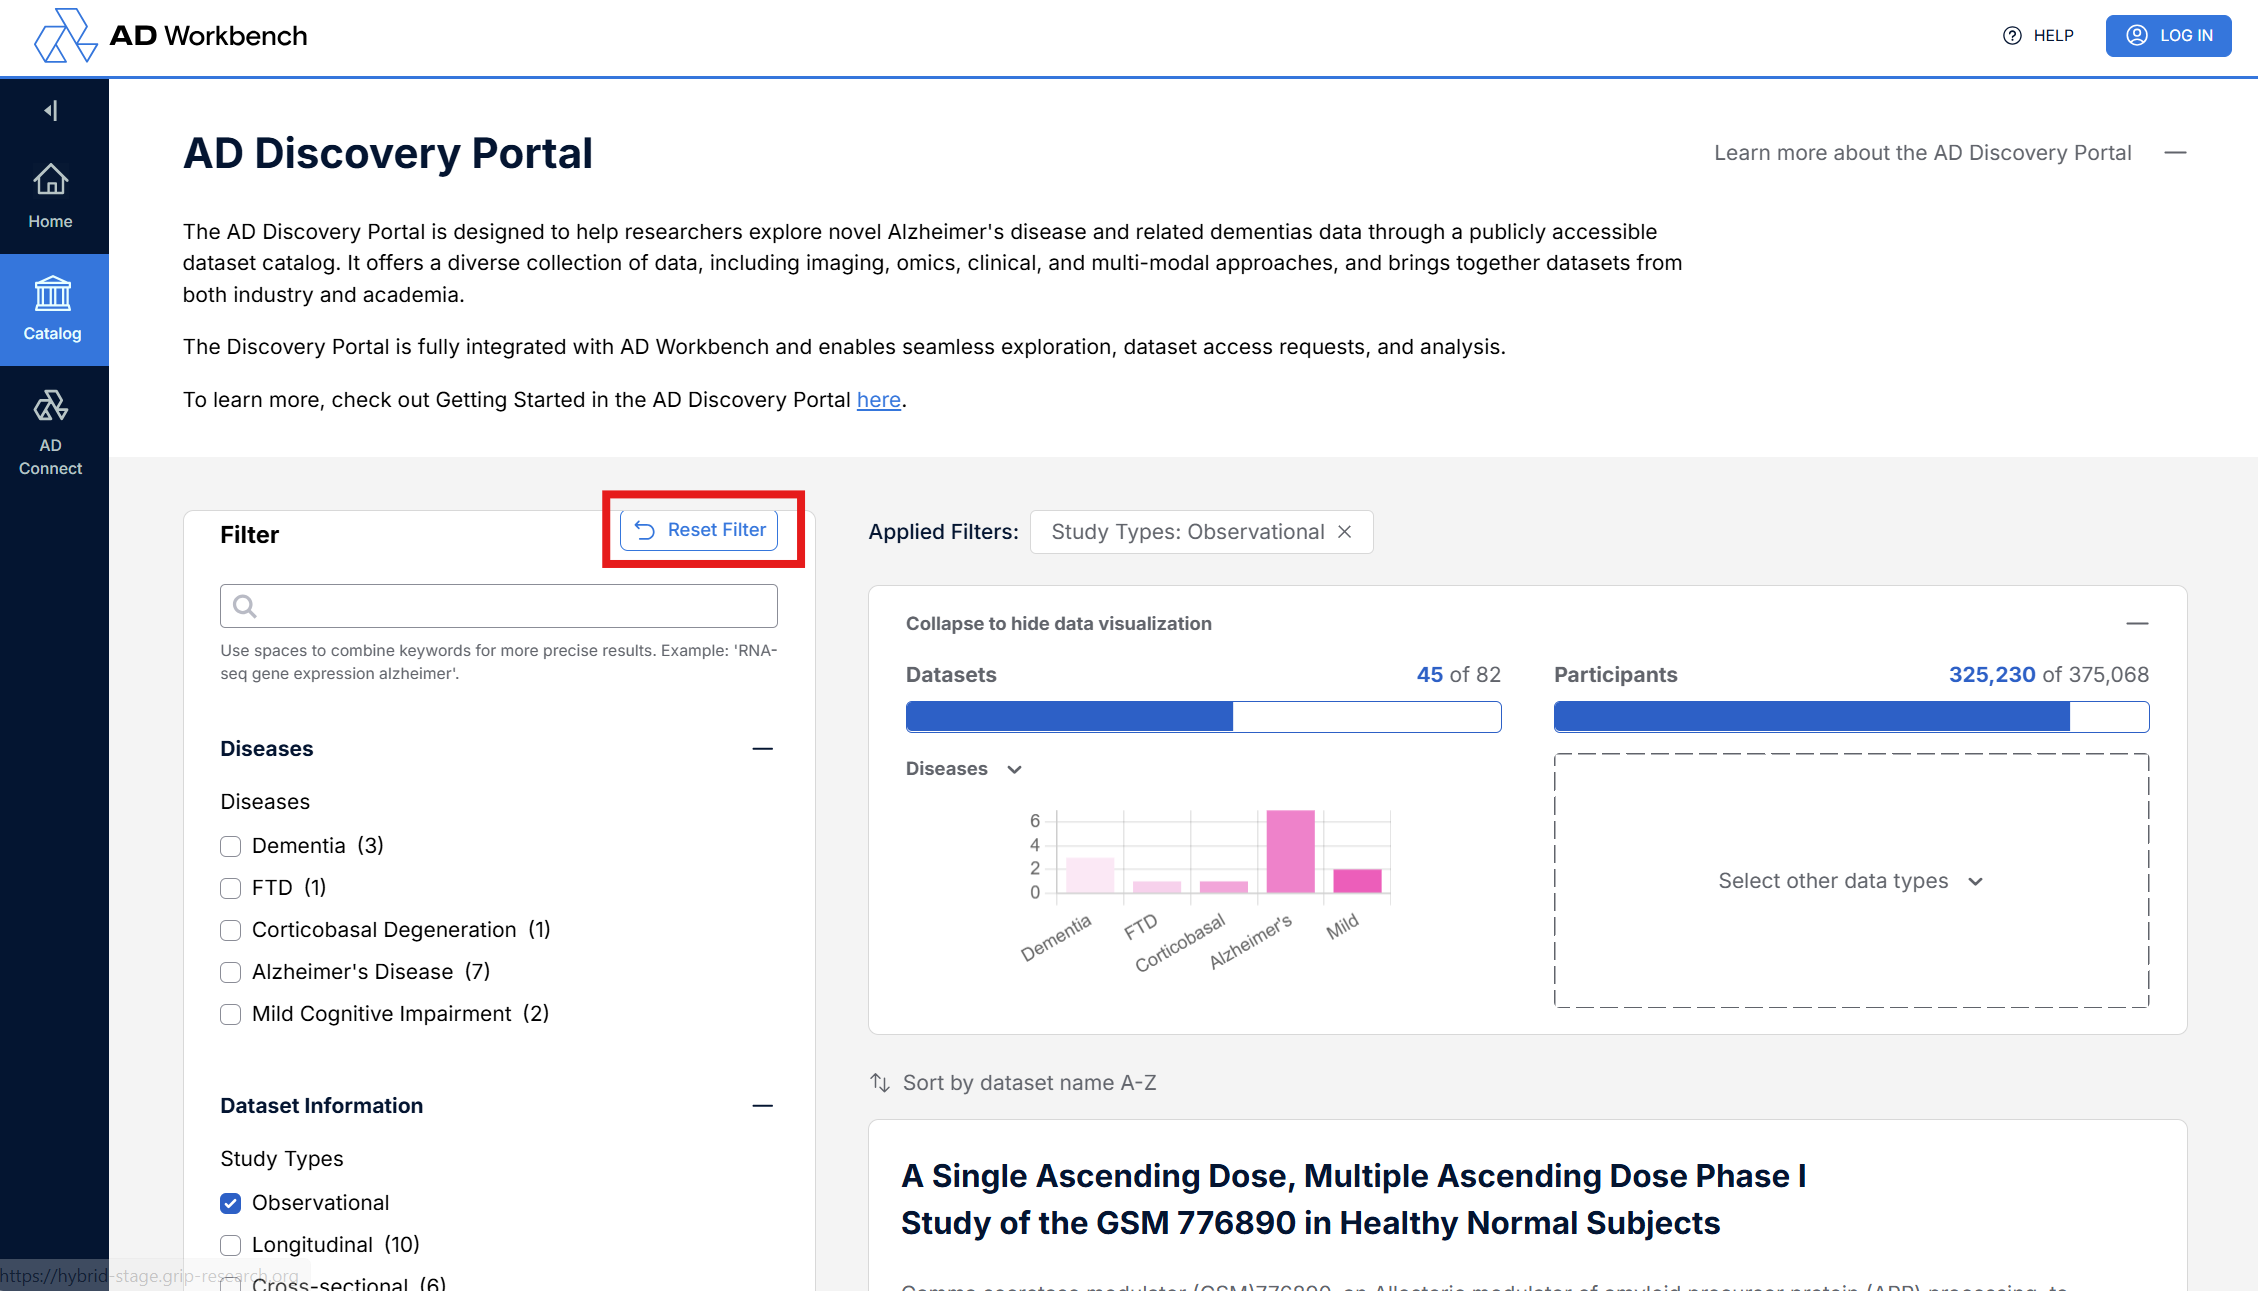Collapse the Learn more portal section
Image resolution: width=2258 pixels, height=1291 pixels.
(x=2175, y=153)
